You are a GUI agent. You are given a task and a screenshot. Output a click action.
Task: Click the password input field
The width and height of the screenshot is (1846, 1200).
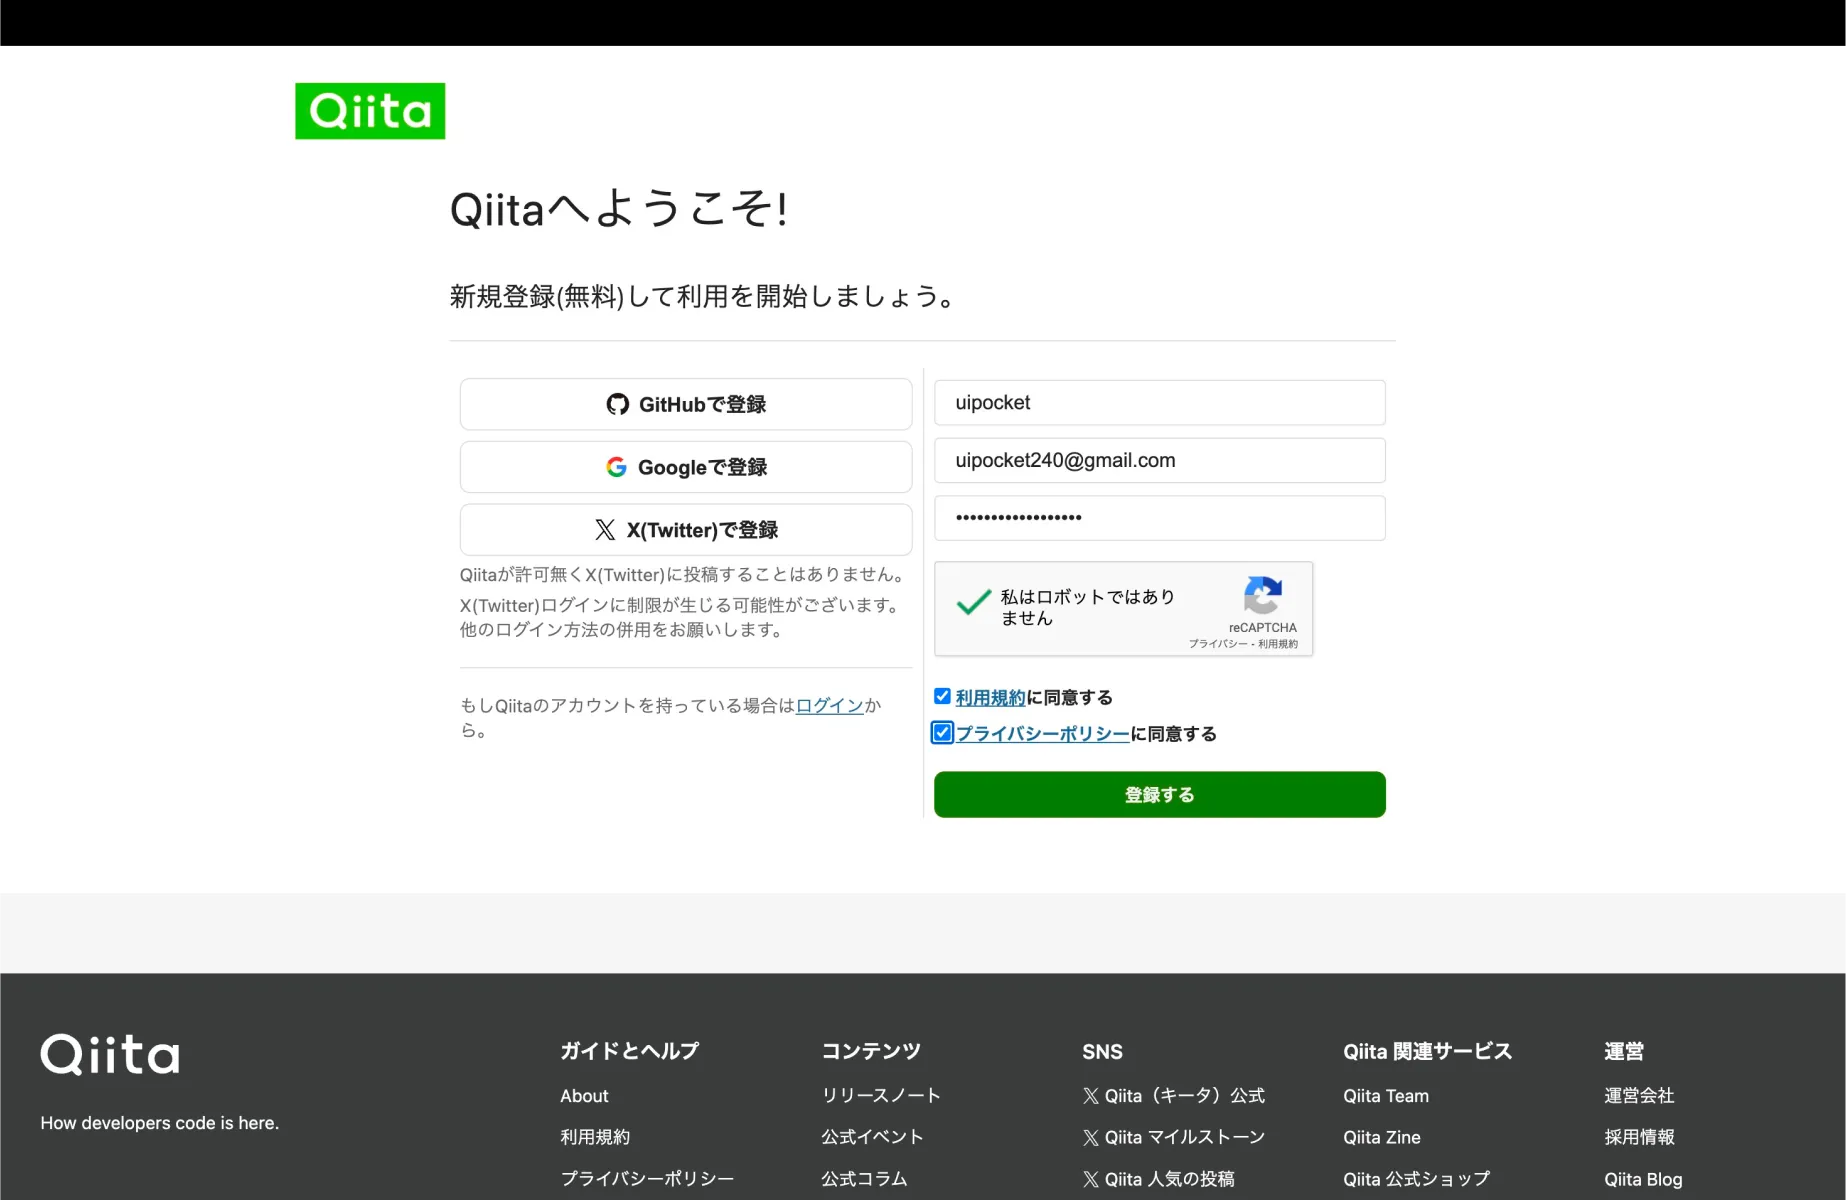(x=1159, y=518)
